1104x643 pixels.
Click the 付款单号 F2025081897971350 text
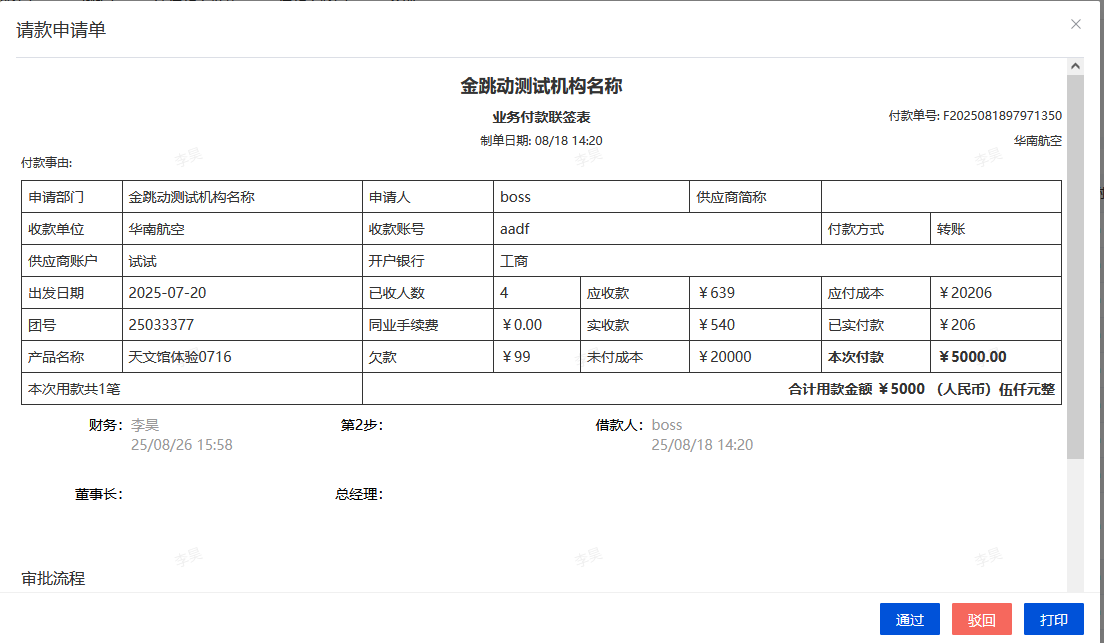click(x=975, y=116)
